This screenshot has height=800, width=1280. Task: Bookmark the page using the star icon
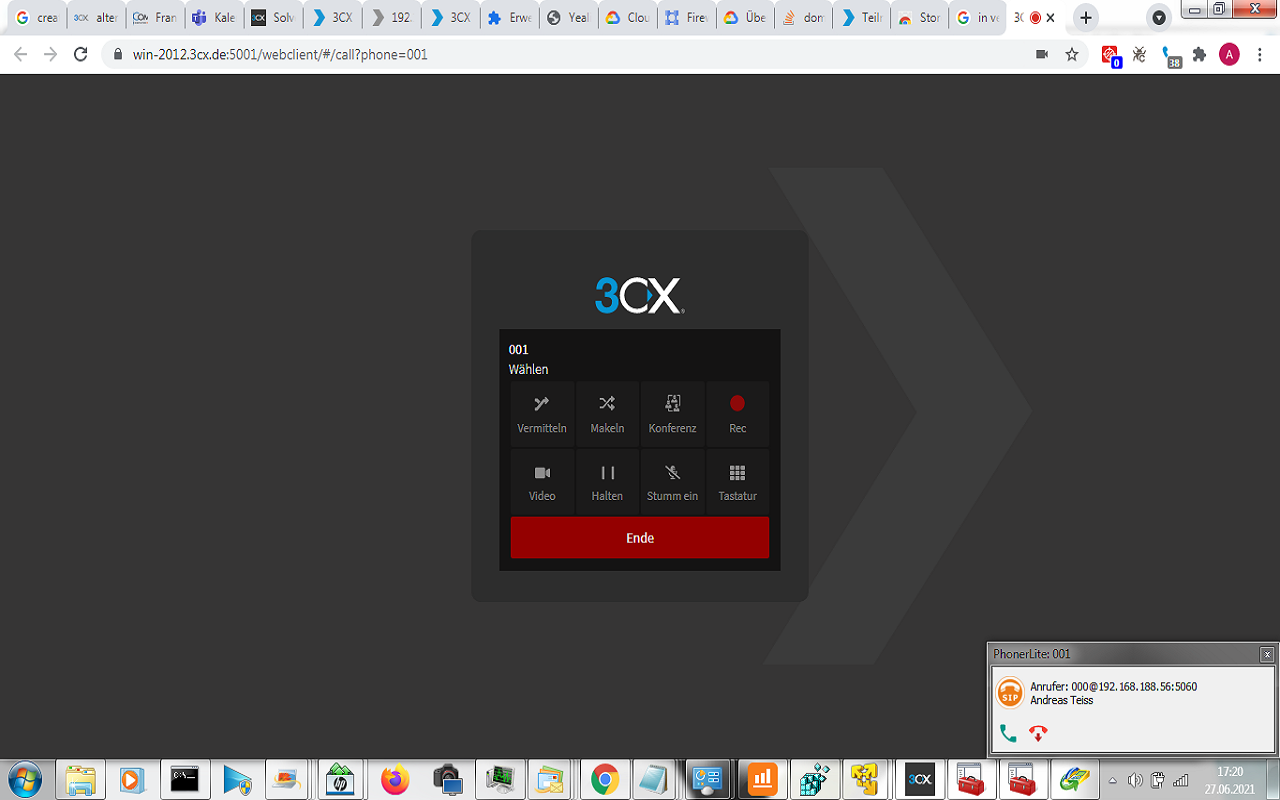(x=1071, y=54)
